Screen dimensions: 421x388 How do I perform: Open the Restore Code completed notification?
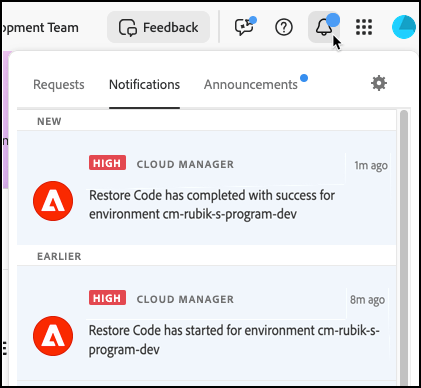click(206, 188)
